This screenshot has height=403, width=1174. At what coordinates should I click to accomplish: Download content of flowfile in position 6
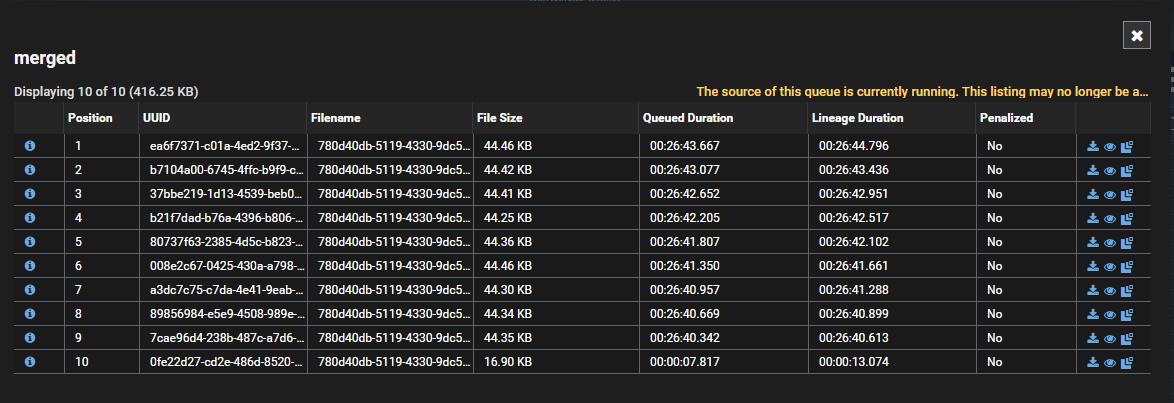[1093, 266]
